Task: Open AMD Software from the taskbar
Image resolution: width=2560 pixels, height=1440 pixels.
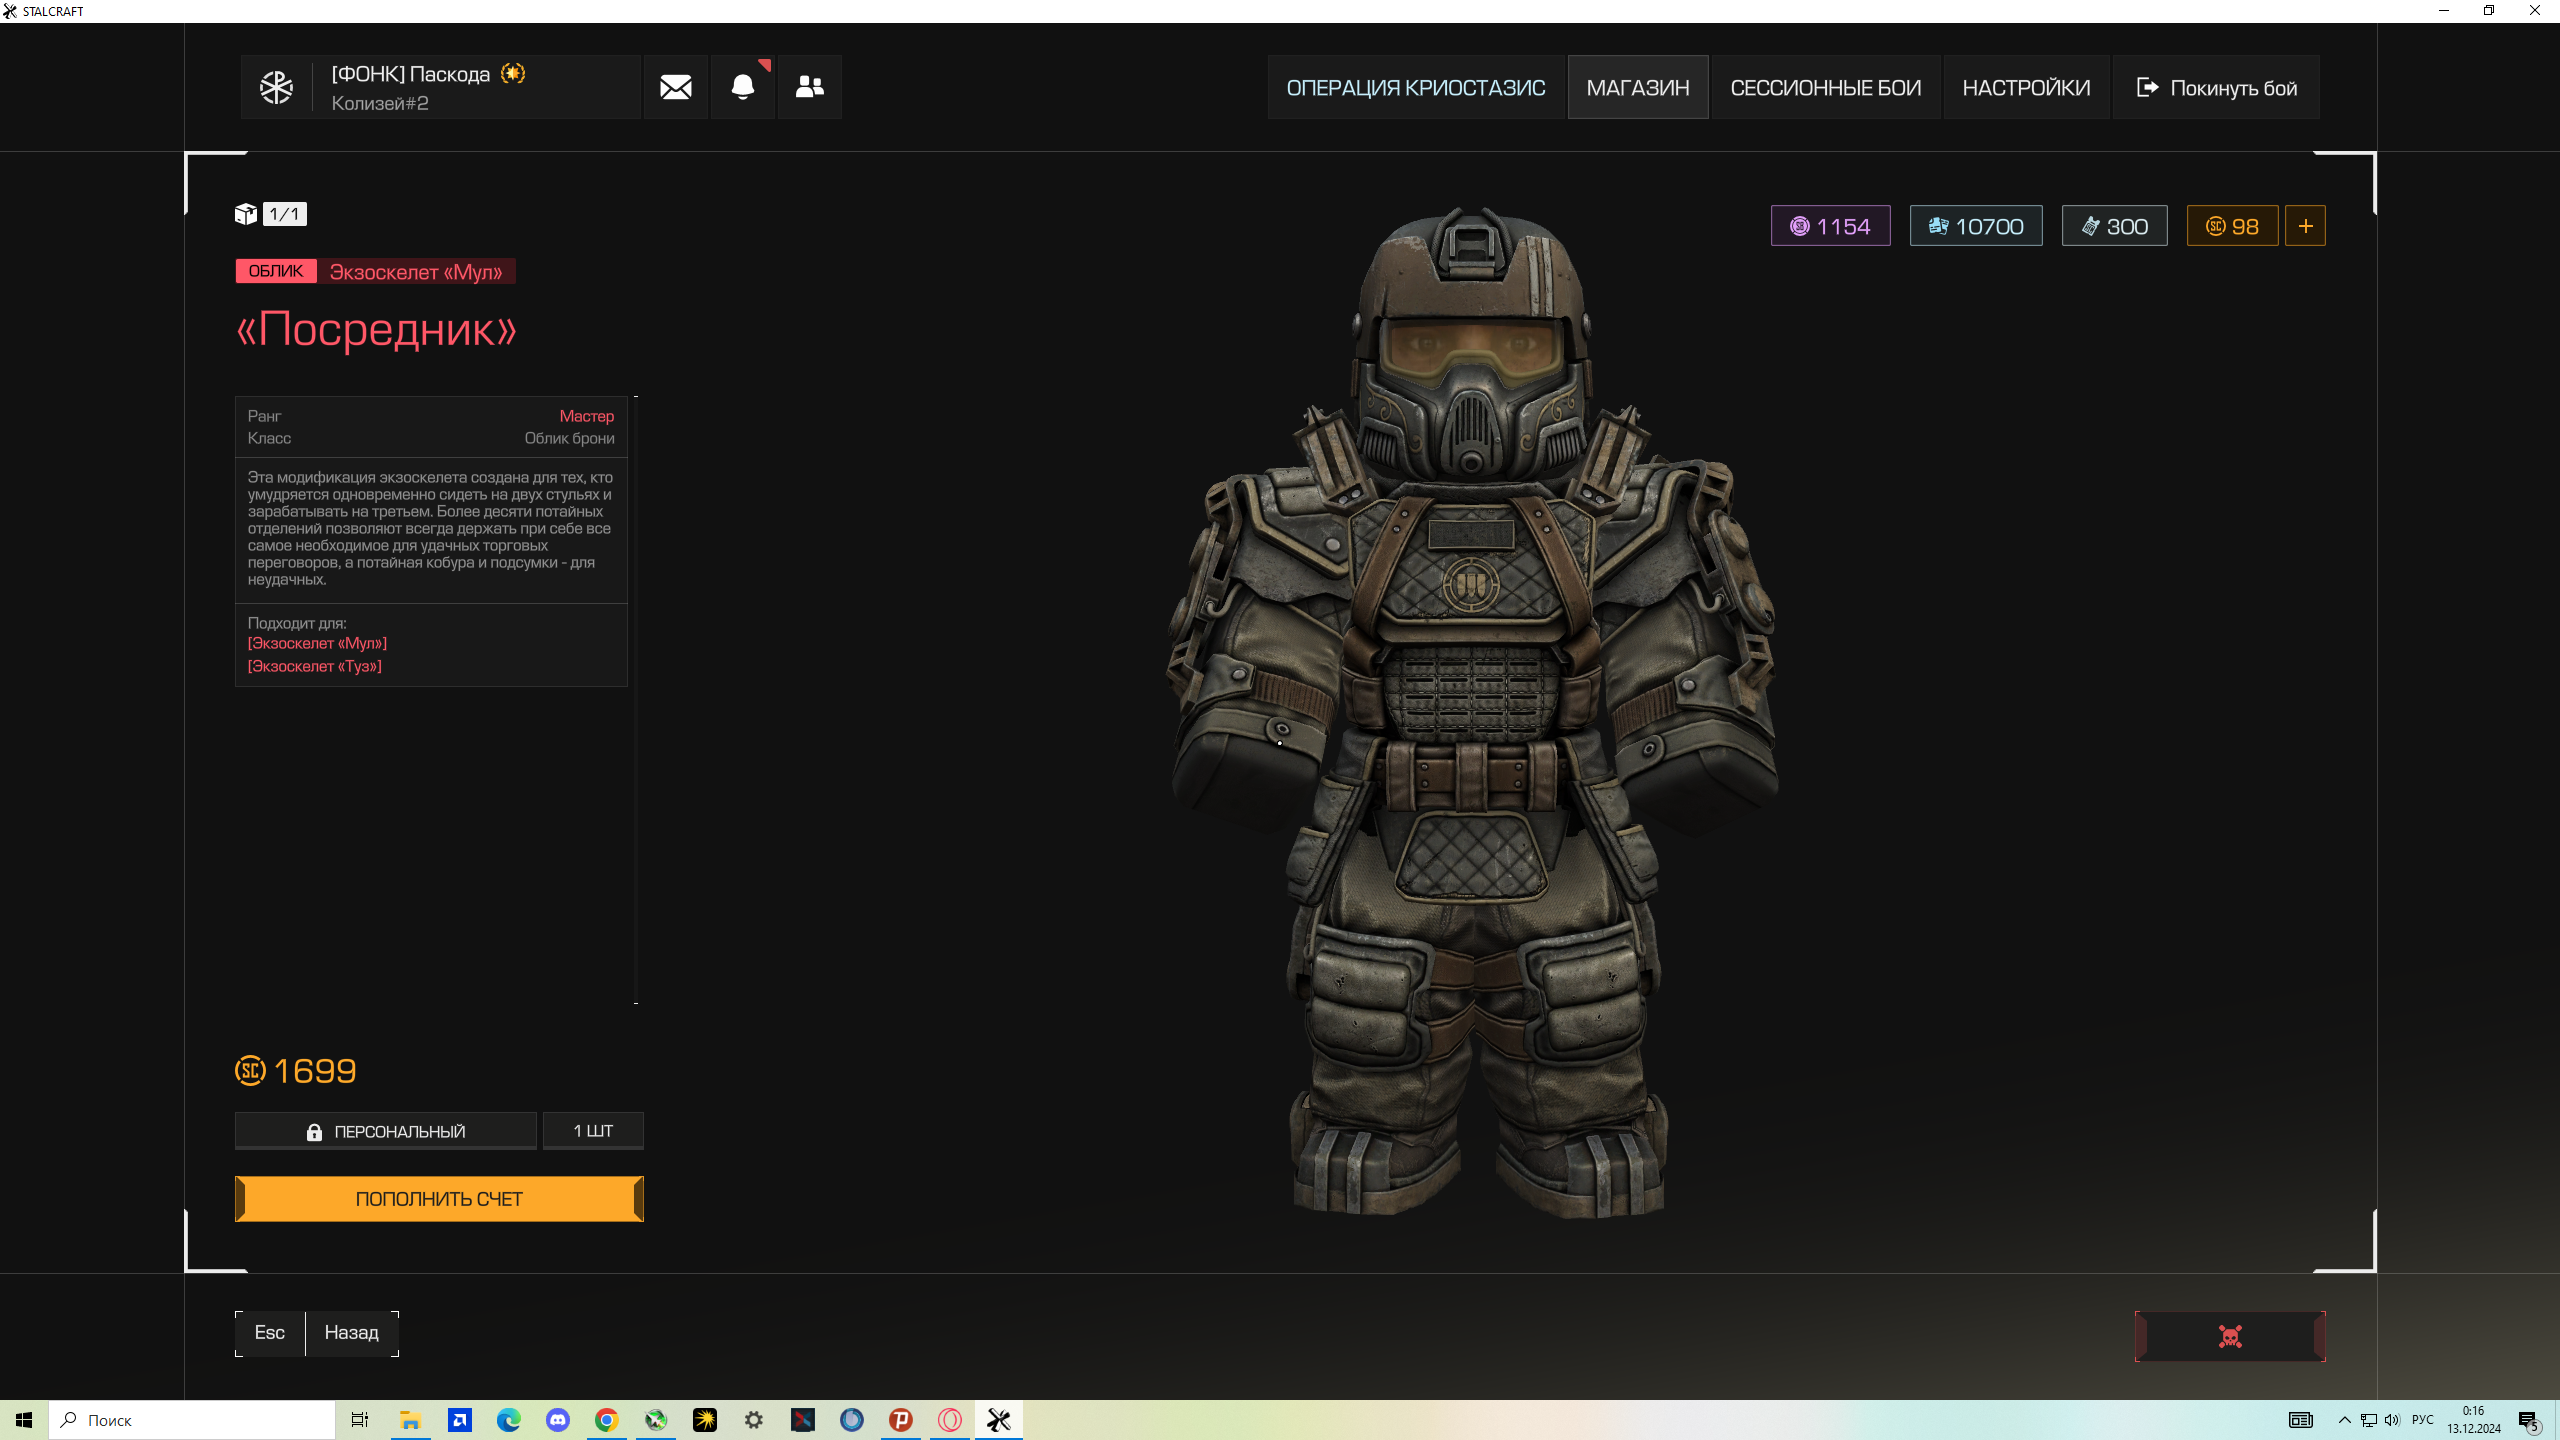Action: click(x=460, y=1420)
